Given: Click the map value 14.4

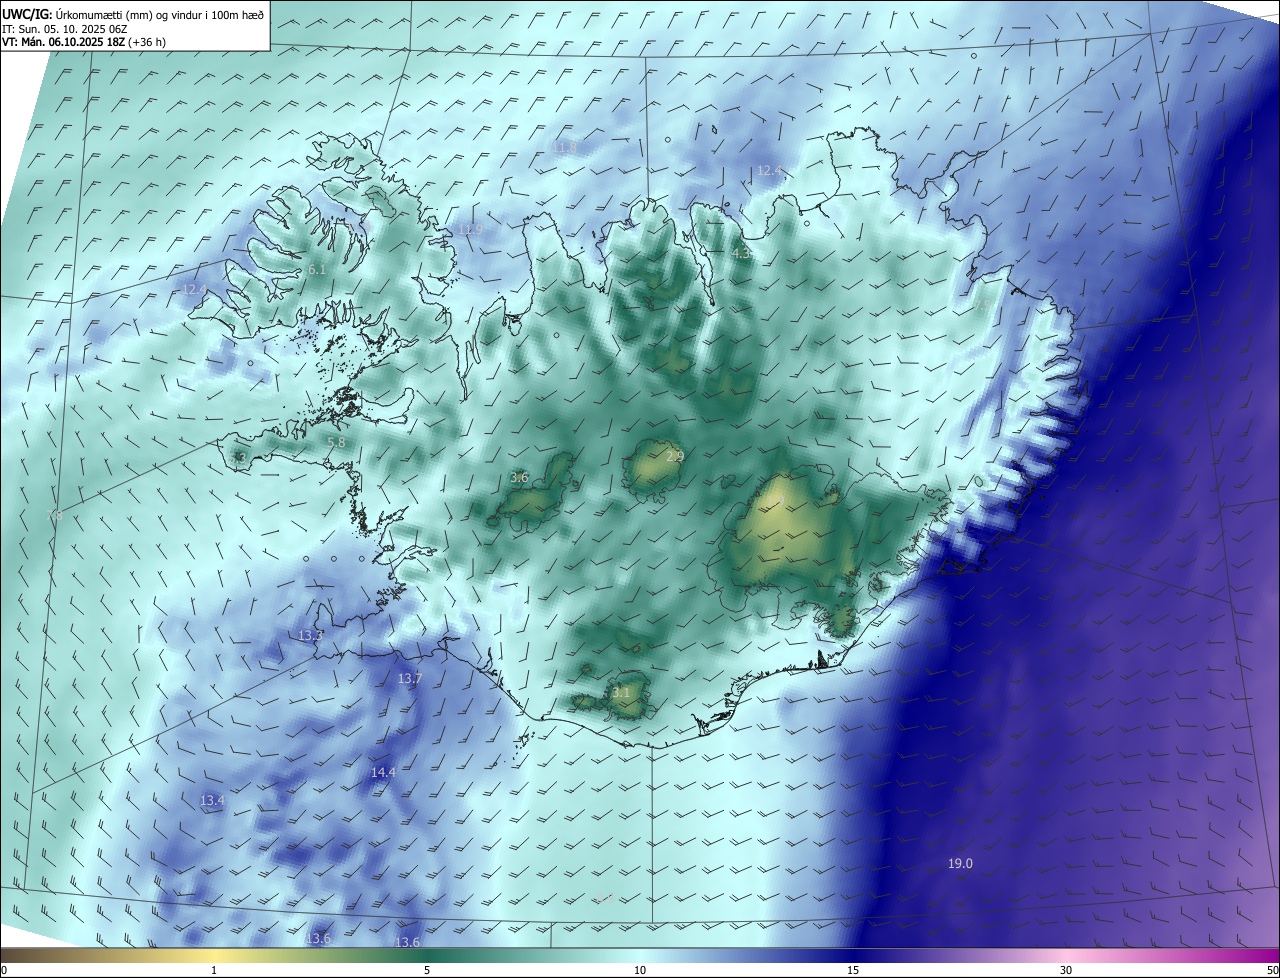Looking at the screenshot, I should [383, 773].
